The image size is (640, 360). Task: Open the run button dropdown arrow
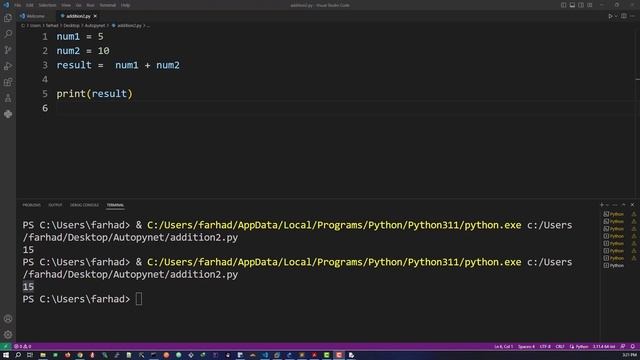616,16
